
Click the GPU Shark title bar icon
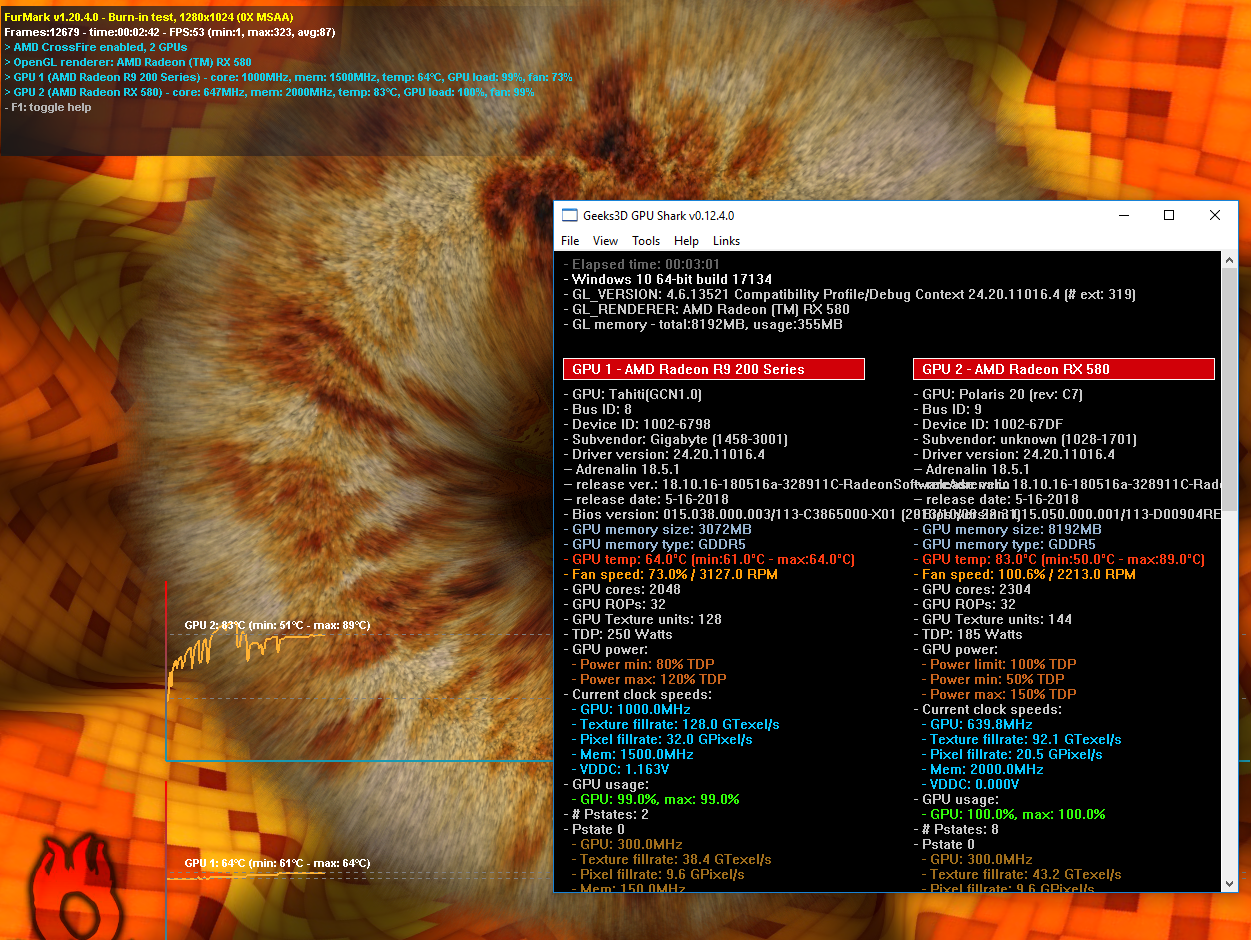tap(569, 215)
